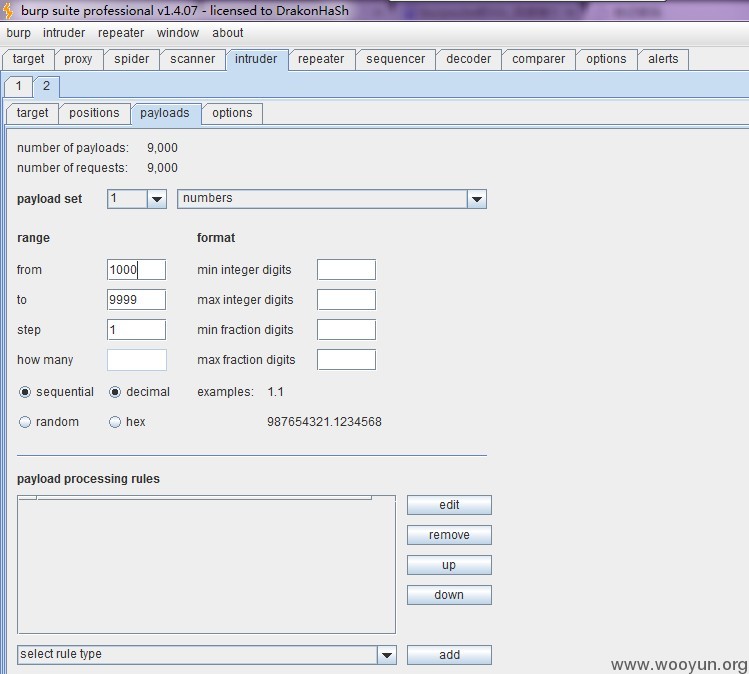
Task: Select the sequential radio button
Action: pyautogui.click(x=25, y=393)
